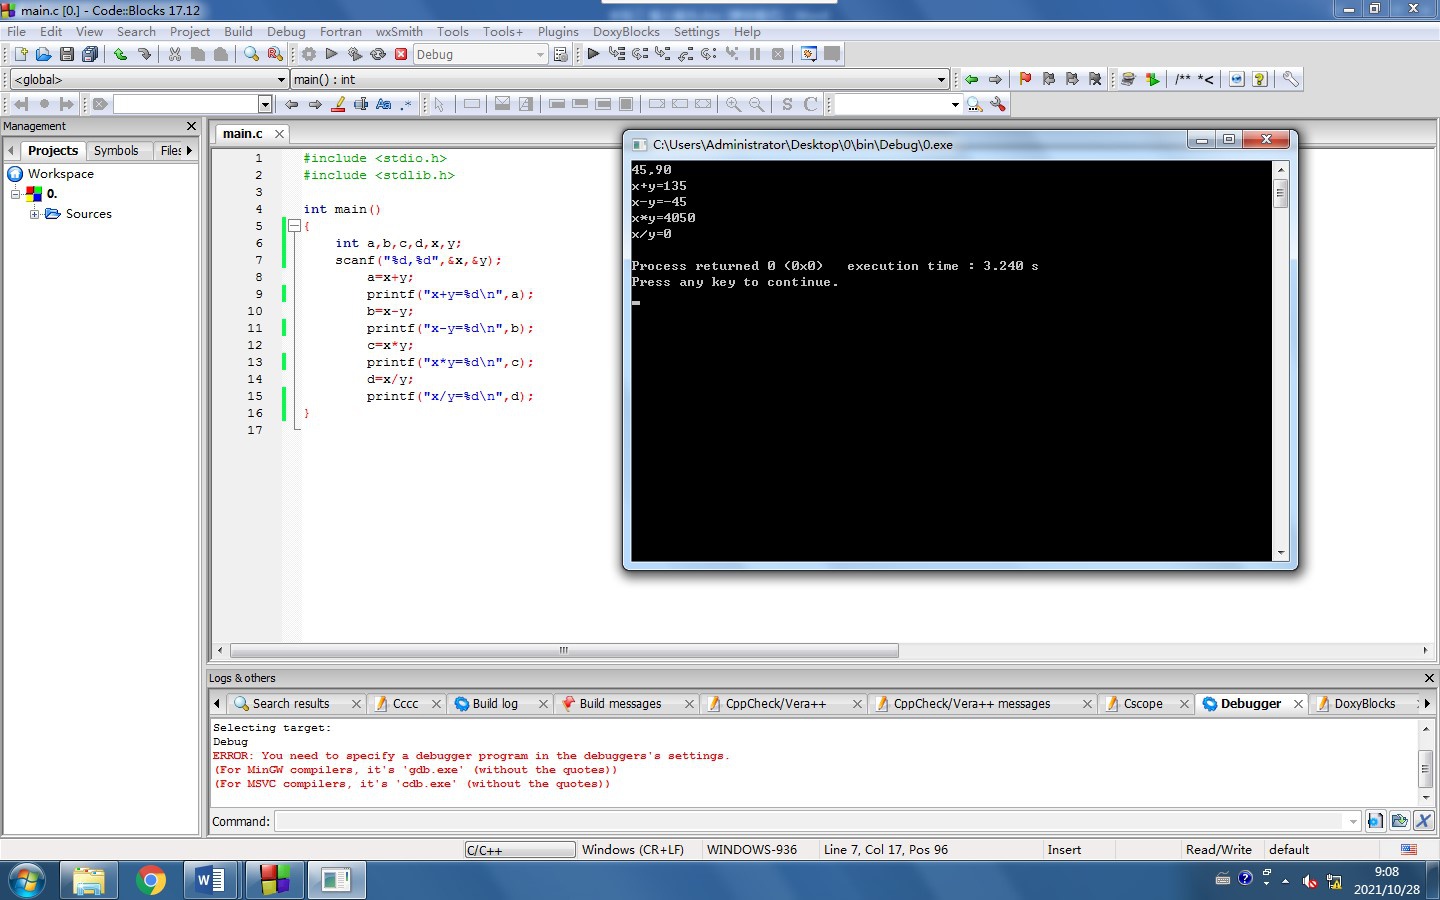Collapse the code fold at line 5
This screenshot has height=900, width=1440.
click(x=295, y=226)
